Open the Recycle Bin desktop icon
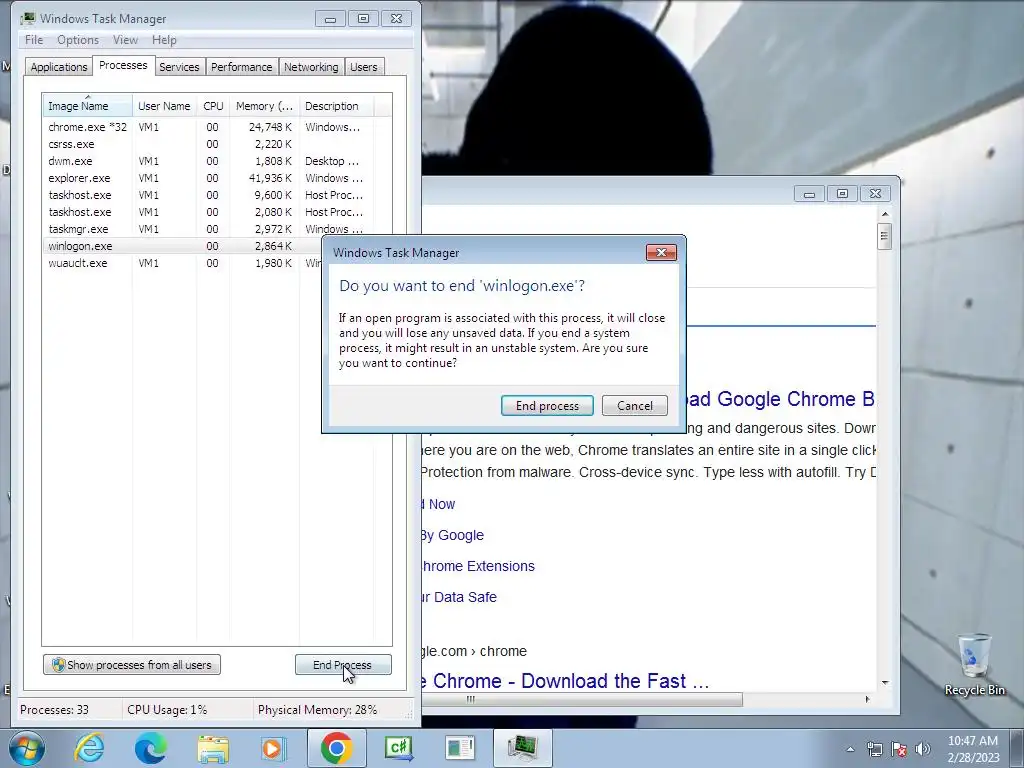 [975, 665]
